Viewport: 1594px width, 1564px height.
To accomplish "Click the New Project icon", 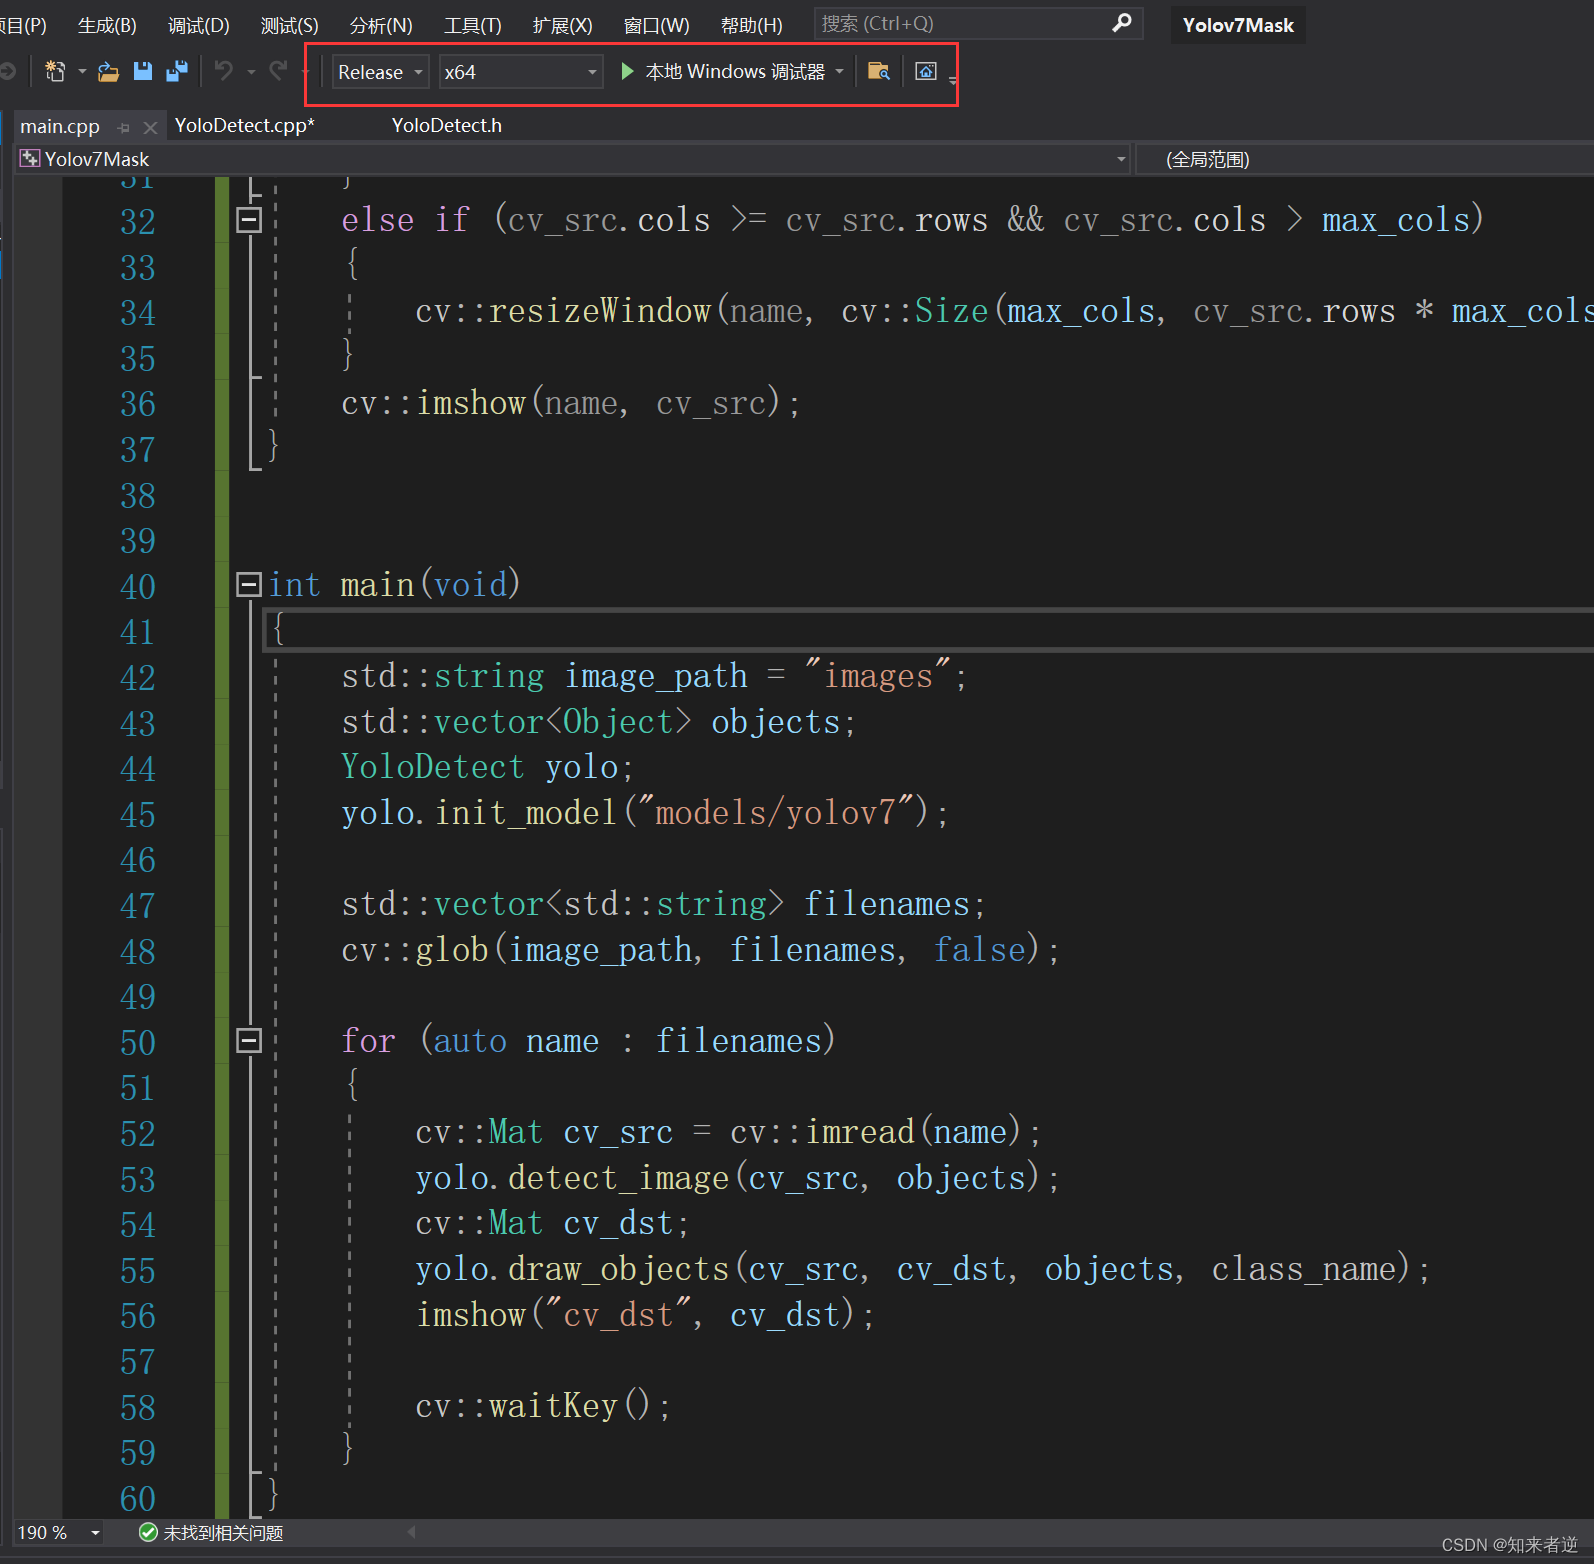I will click(55, 71).
